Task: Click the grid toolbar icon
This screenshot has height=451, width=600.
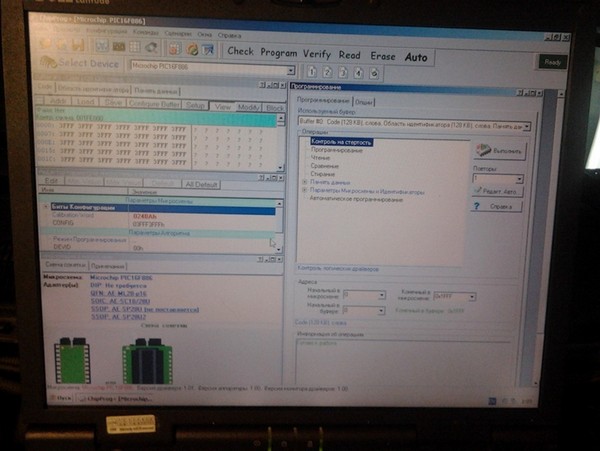Action: click(x=135, y=47)
